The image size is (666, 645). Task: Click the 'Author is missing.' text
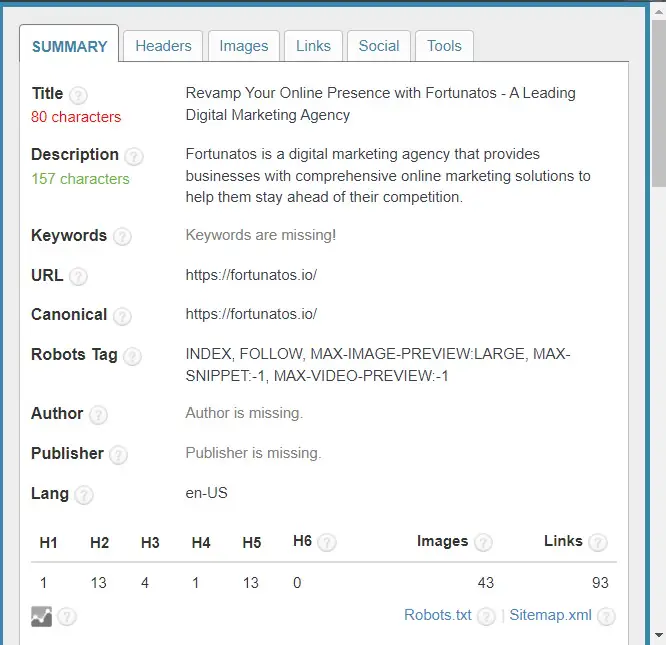[x=244, y=413]
